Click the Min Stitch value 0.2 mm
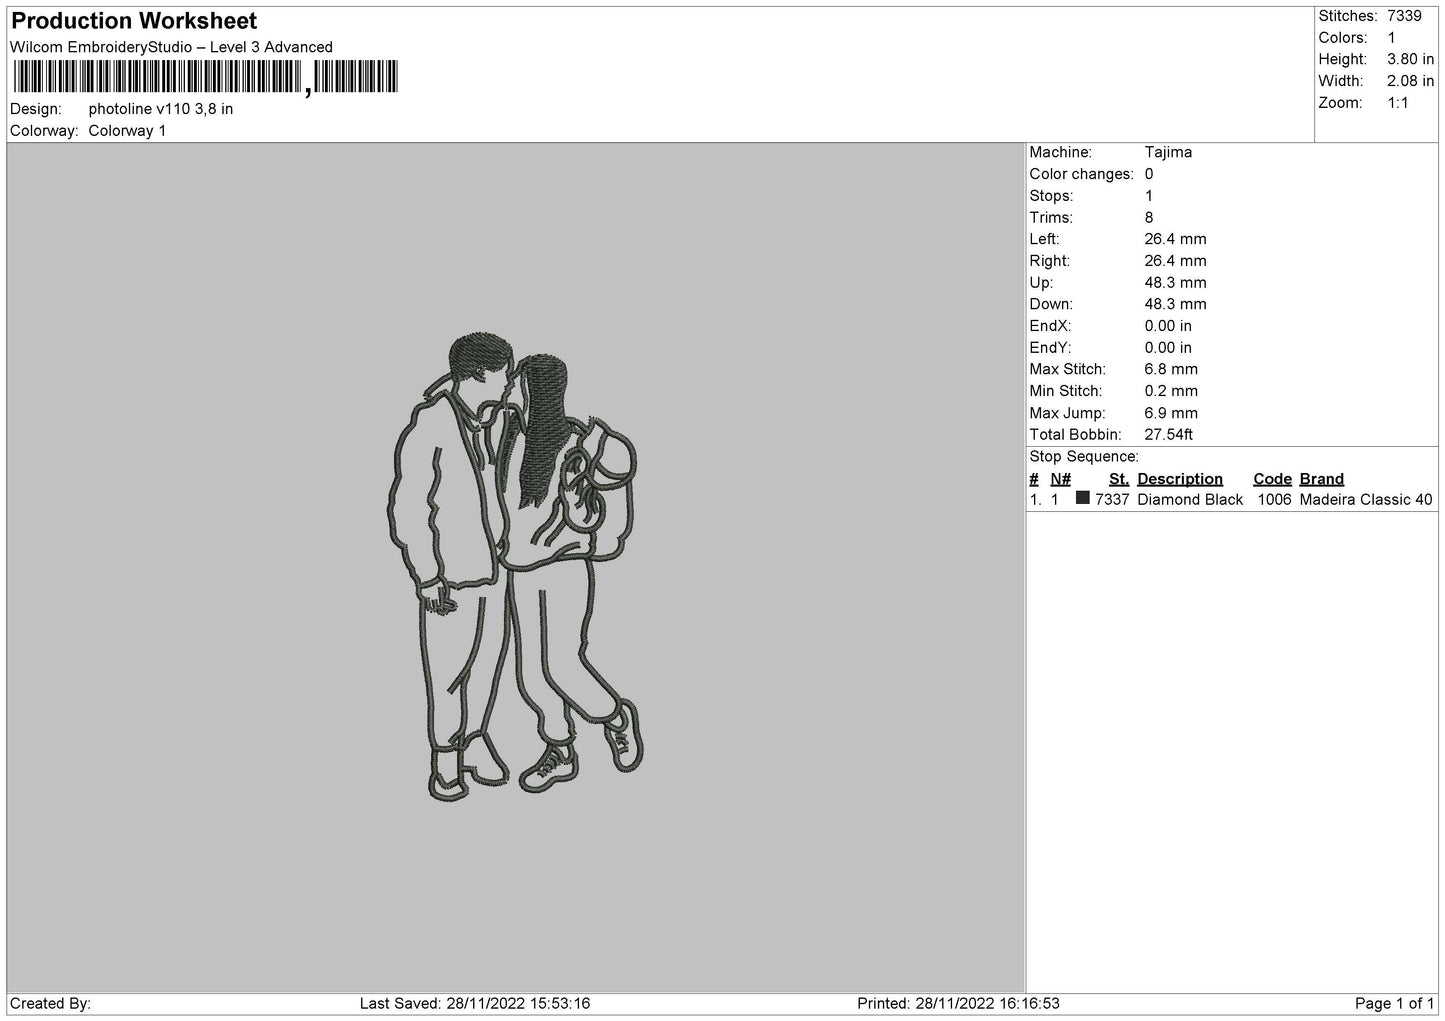 point(1171,391)
